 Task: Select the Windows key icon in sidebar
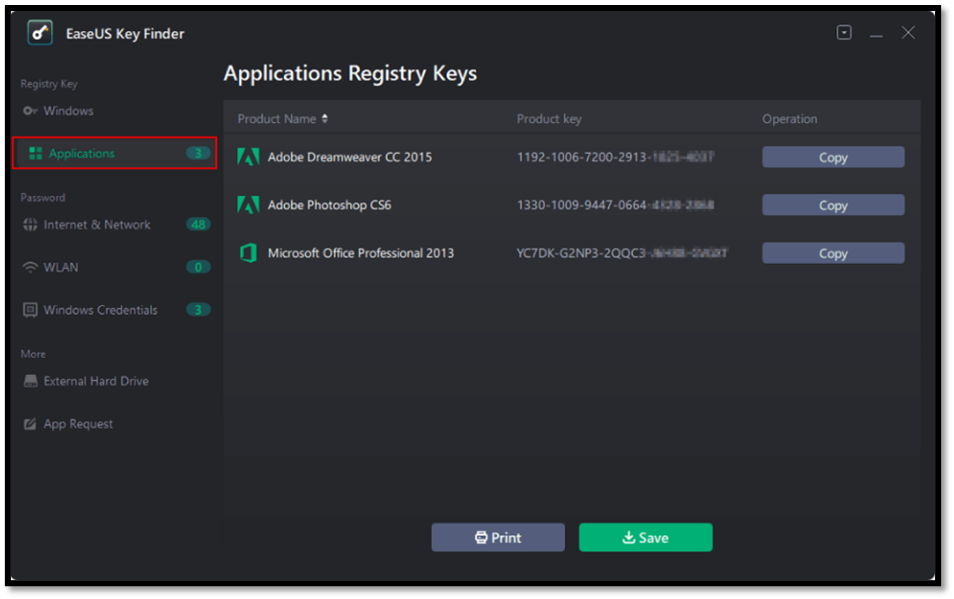pos(31,110)
